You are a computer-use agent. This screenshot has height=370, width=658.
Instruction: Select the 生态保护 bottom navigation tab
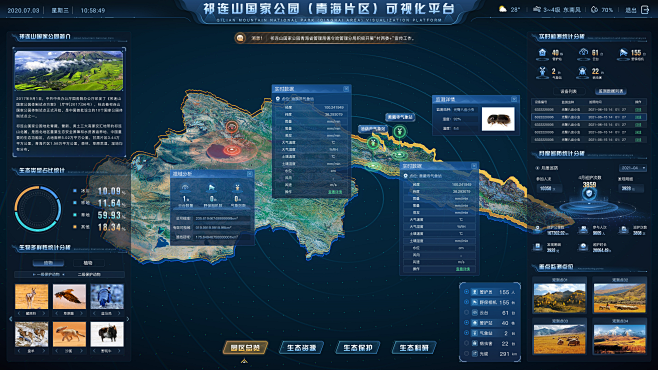pos(358,347)
